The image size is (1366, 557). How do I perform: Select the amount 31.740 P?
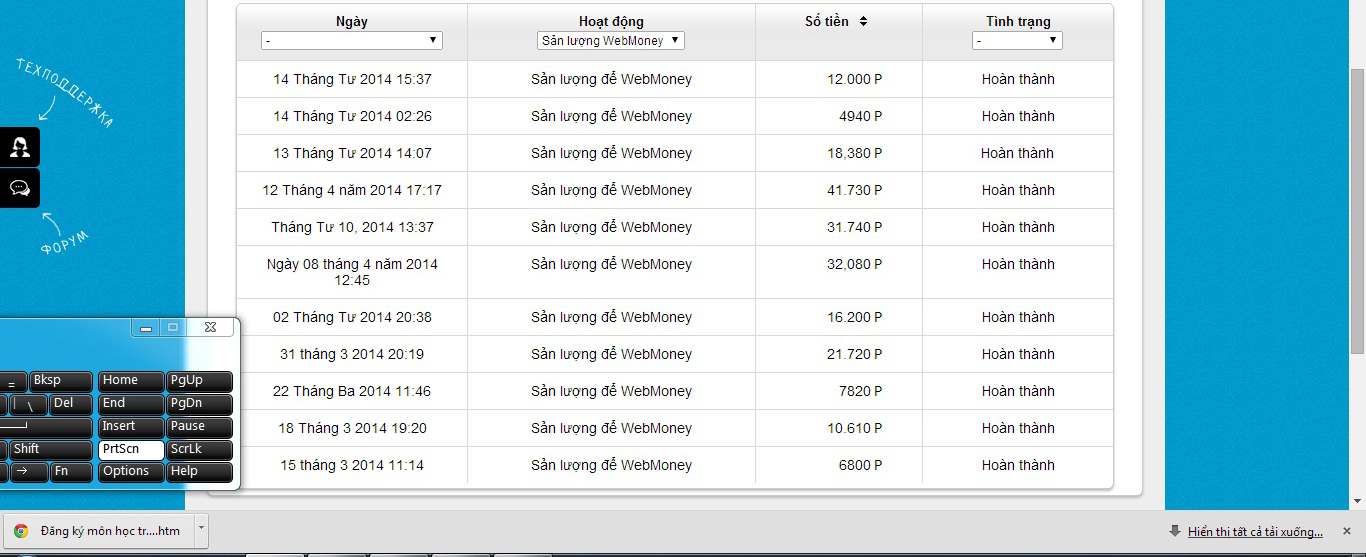(x=855, y=227)
